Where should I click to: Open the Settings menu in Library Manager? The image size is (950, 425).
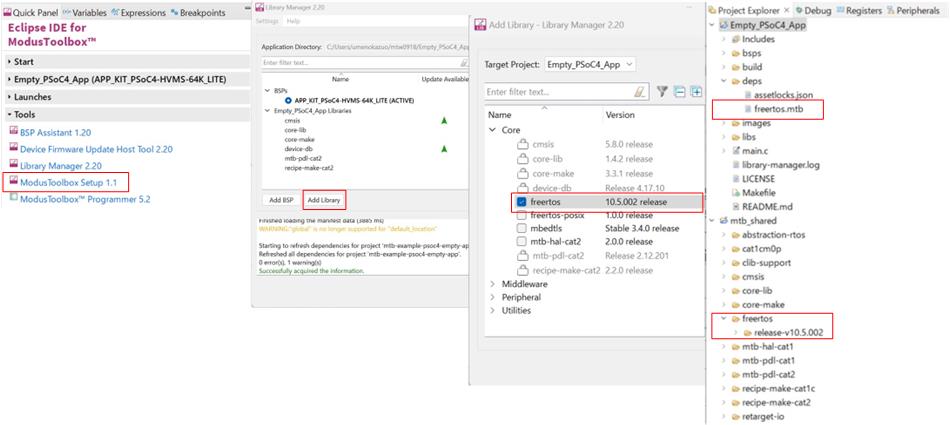click(x=267, y=21)
